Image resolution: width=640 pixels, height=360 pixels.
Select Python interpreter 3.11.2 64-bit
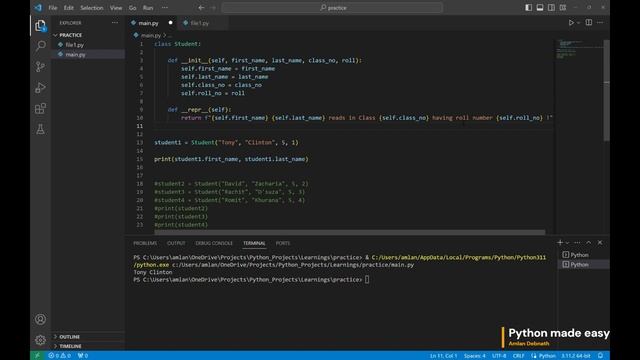pos(576,356)
